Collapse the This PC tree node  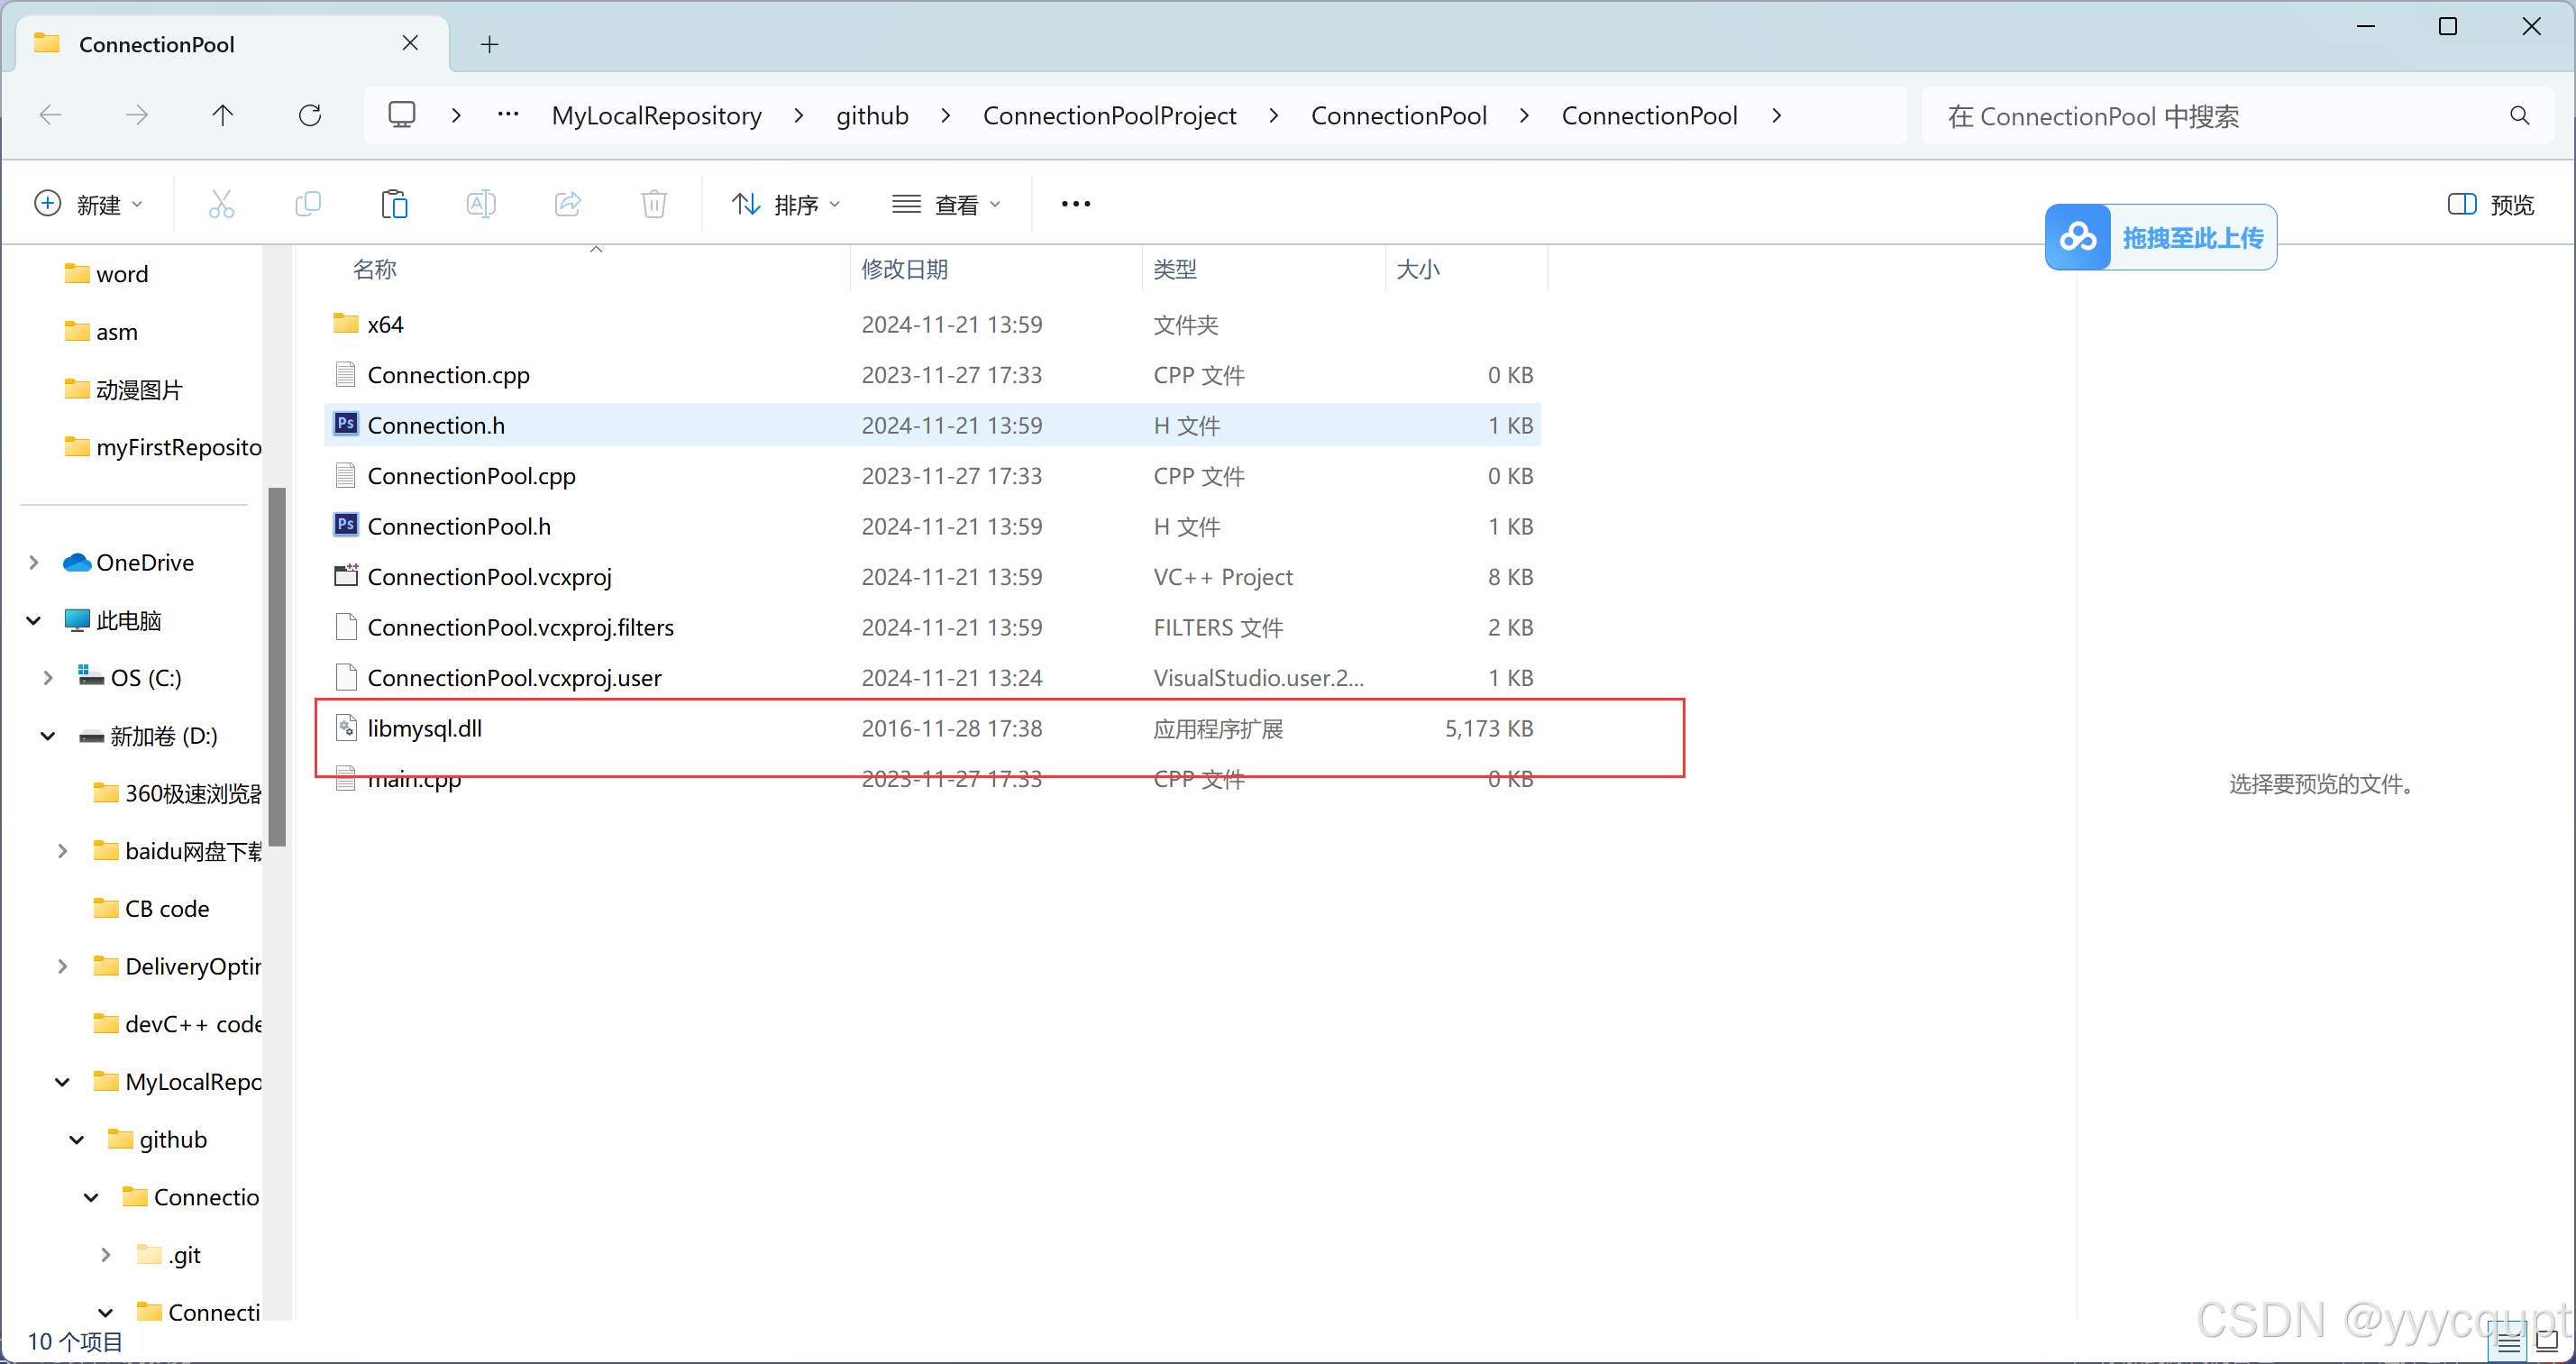click(34, 620)
